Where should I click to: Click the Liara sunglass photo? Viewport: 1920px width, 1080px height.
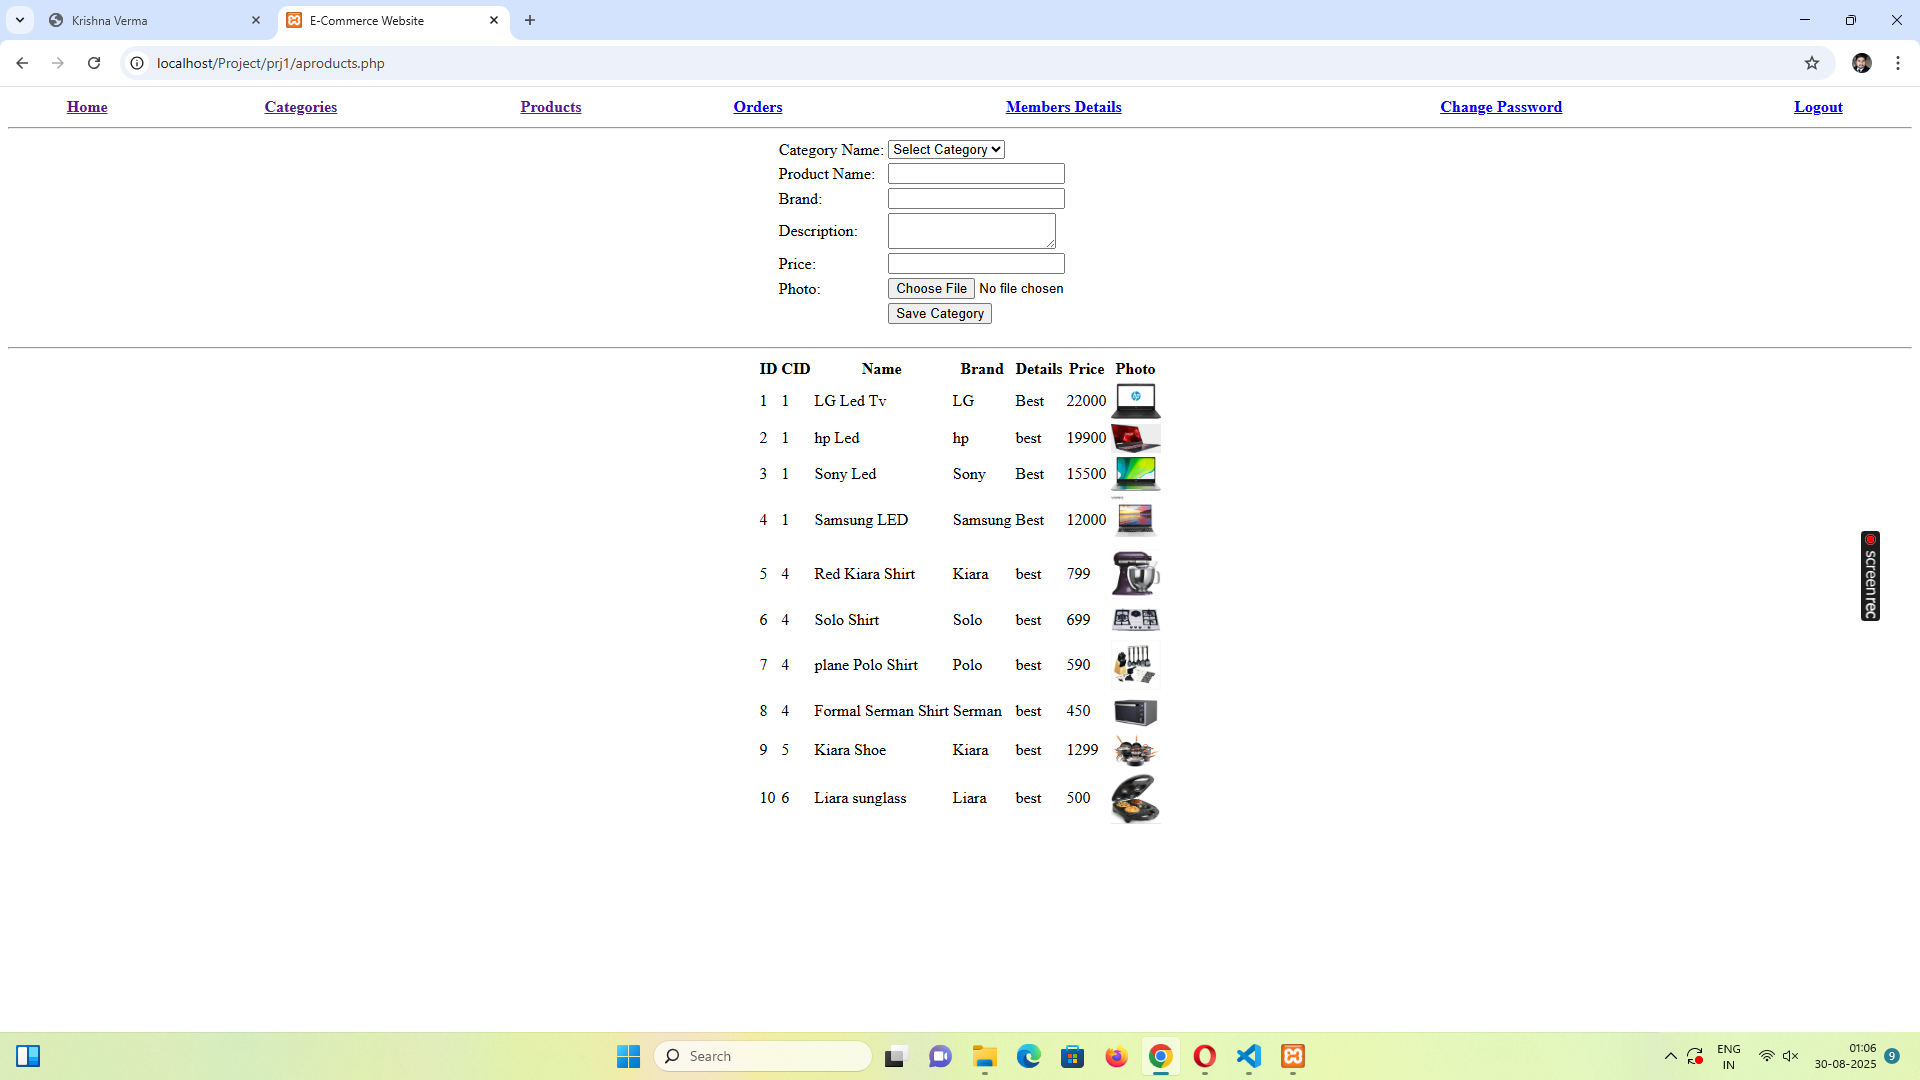point(1136,798)
